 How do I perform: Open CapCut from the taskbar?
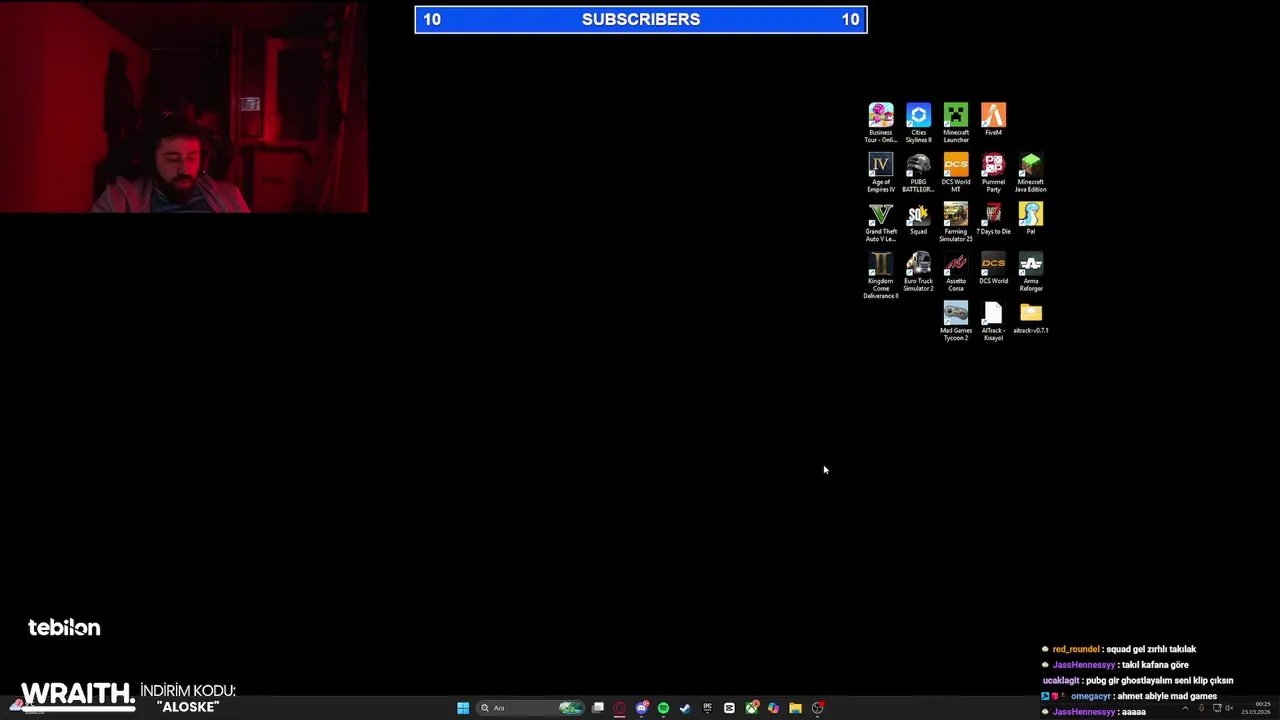tap(729, 708)
